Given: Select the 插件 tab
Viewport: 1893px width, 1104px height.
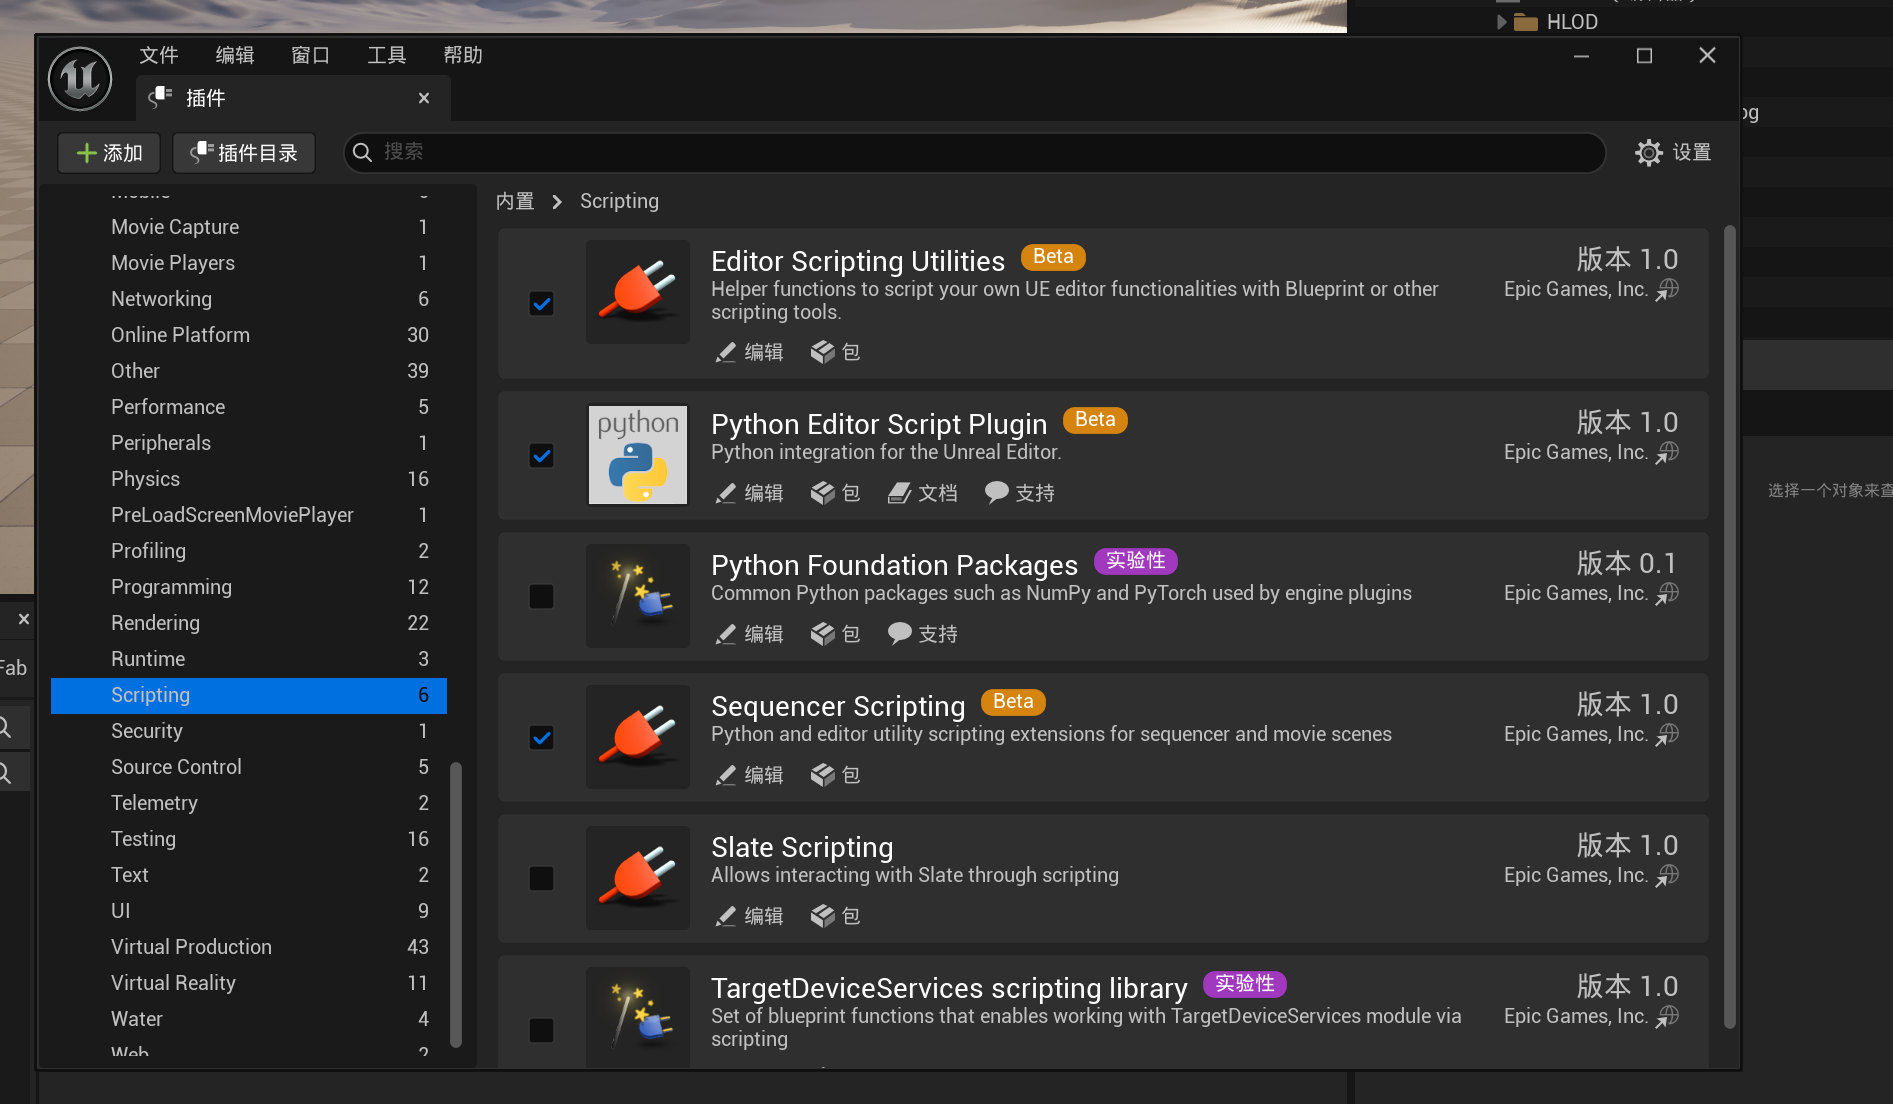Looking at the screenshot, I should (293, 98).
